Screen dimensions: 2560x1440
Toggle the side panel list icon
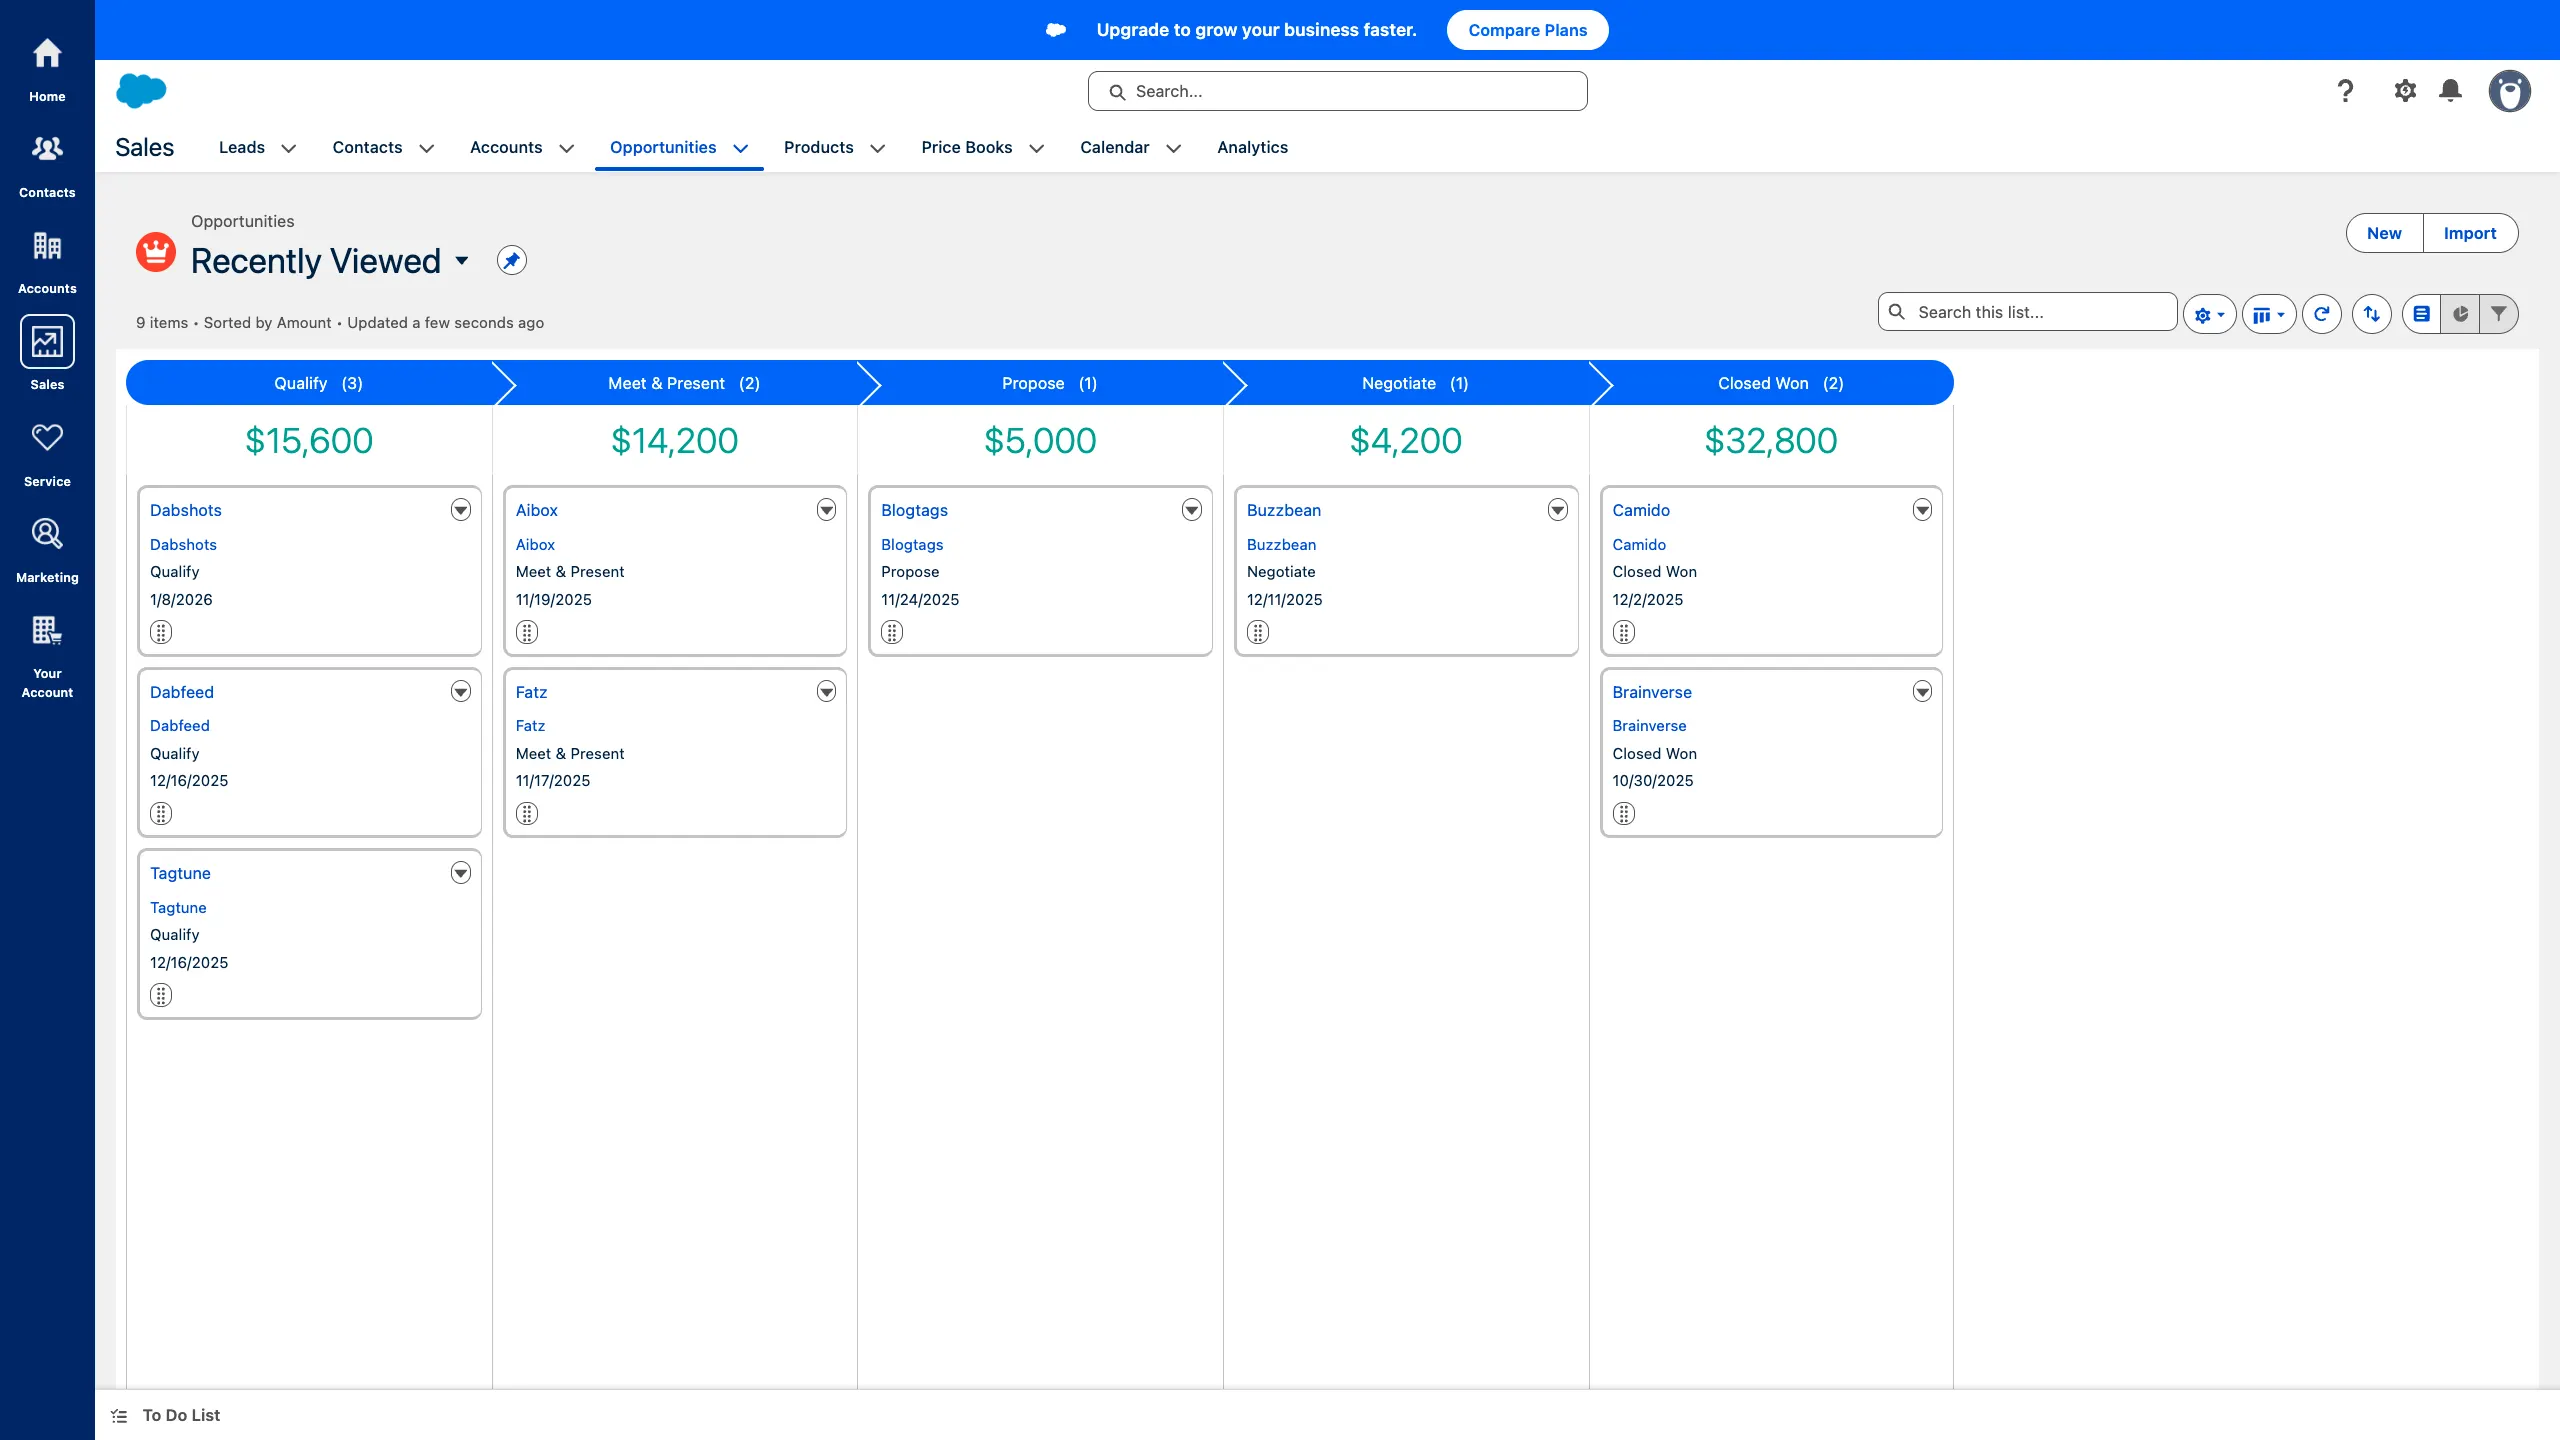[x=2421, y=313]
